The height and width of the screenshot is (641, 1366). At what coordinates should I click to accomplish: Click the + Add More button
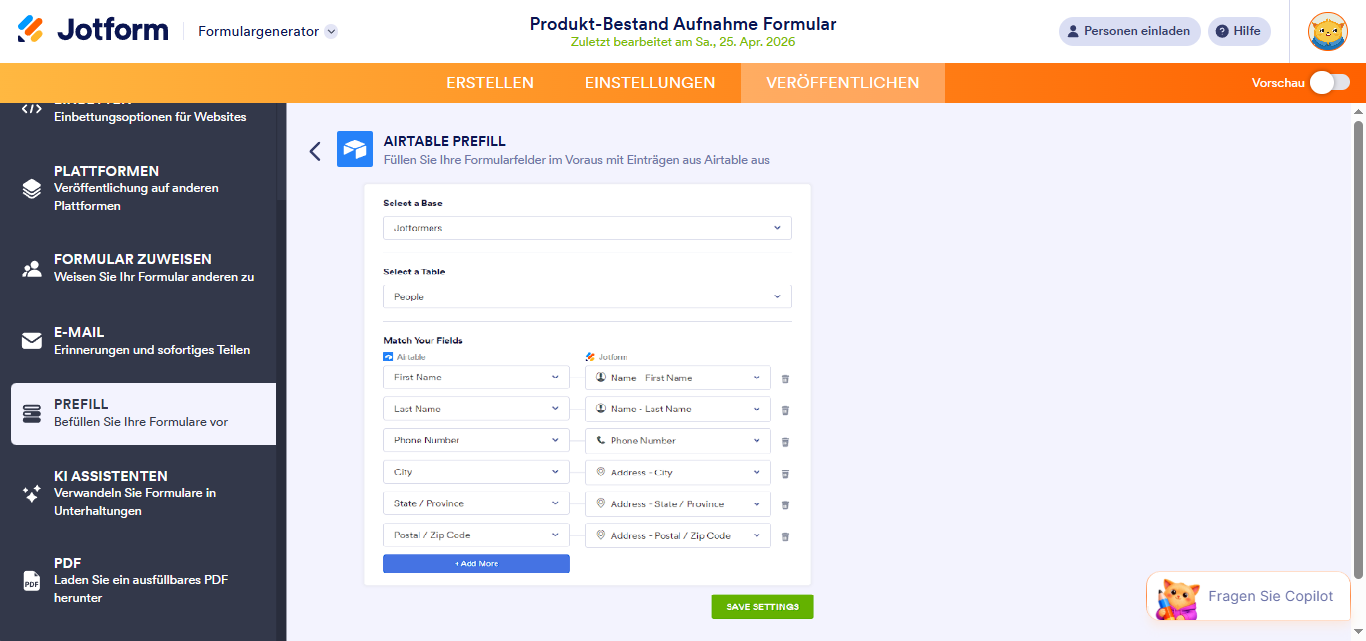(x=476, y=564)
